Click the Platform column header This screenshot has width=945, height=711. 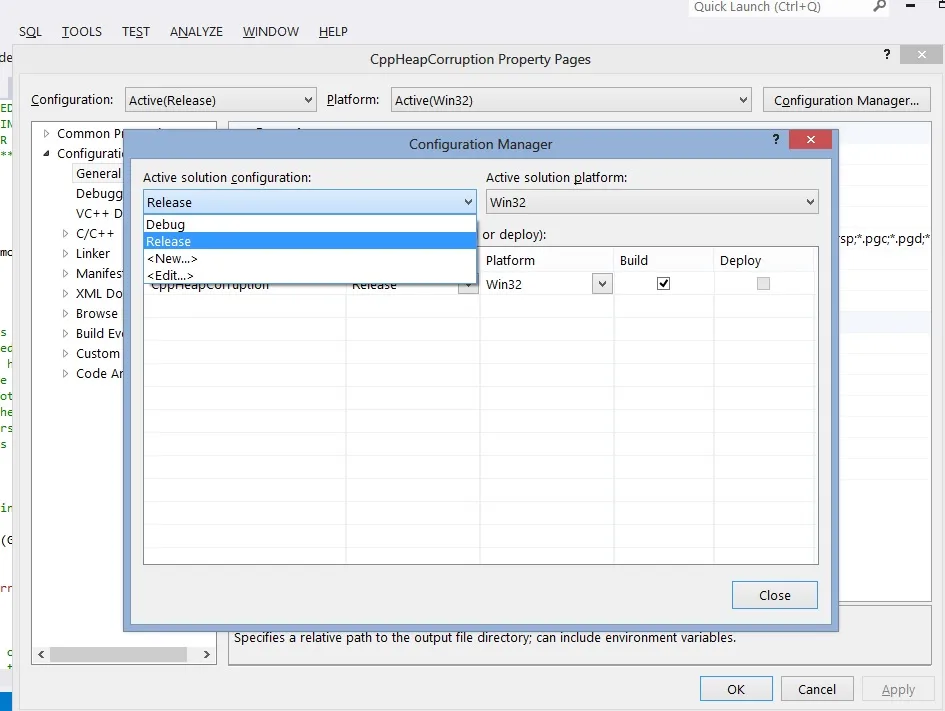click(547, 260)
